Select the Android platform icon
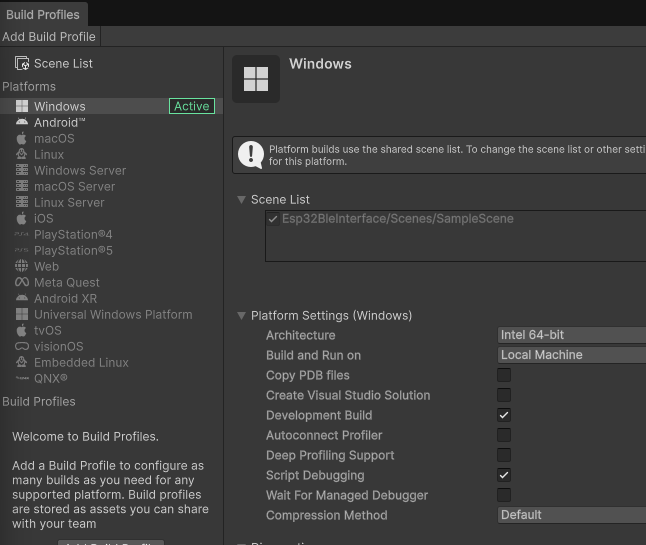 (22, 123)
